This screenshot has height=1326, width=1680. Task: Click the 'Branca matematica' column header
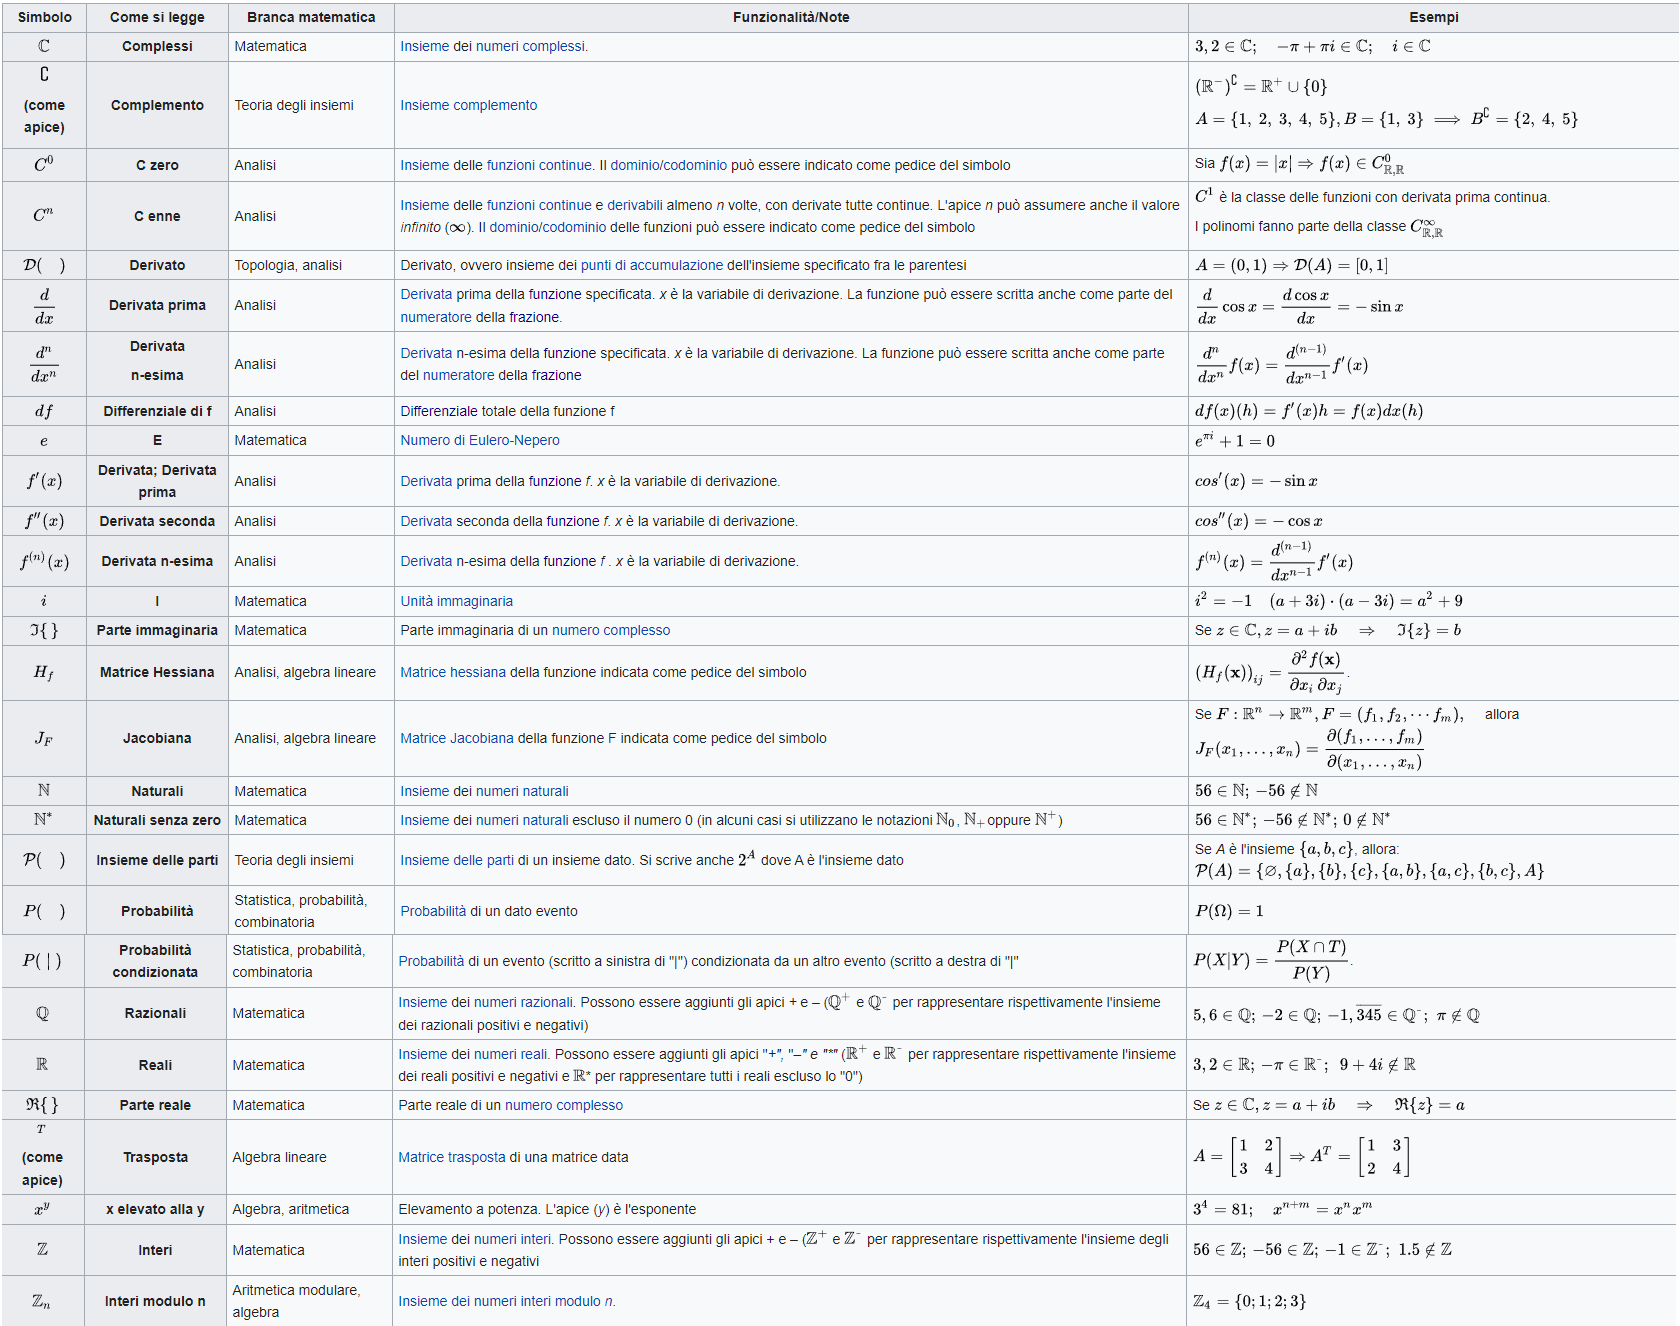(x=311, y=17)
